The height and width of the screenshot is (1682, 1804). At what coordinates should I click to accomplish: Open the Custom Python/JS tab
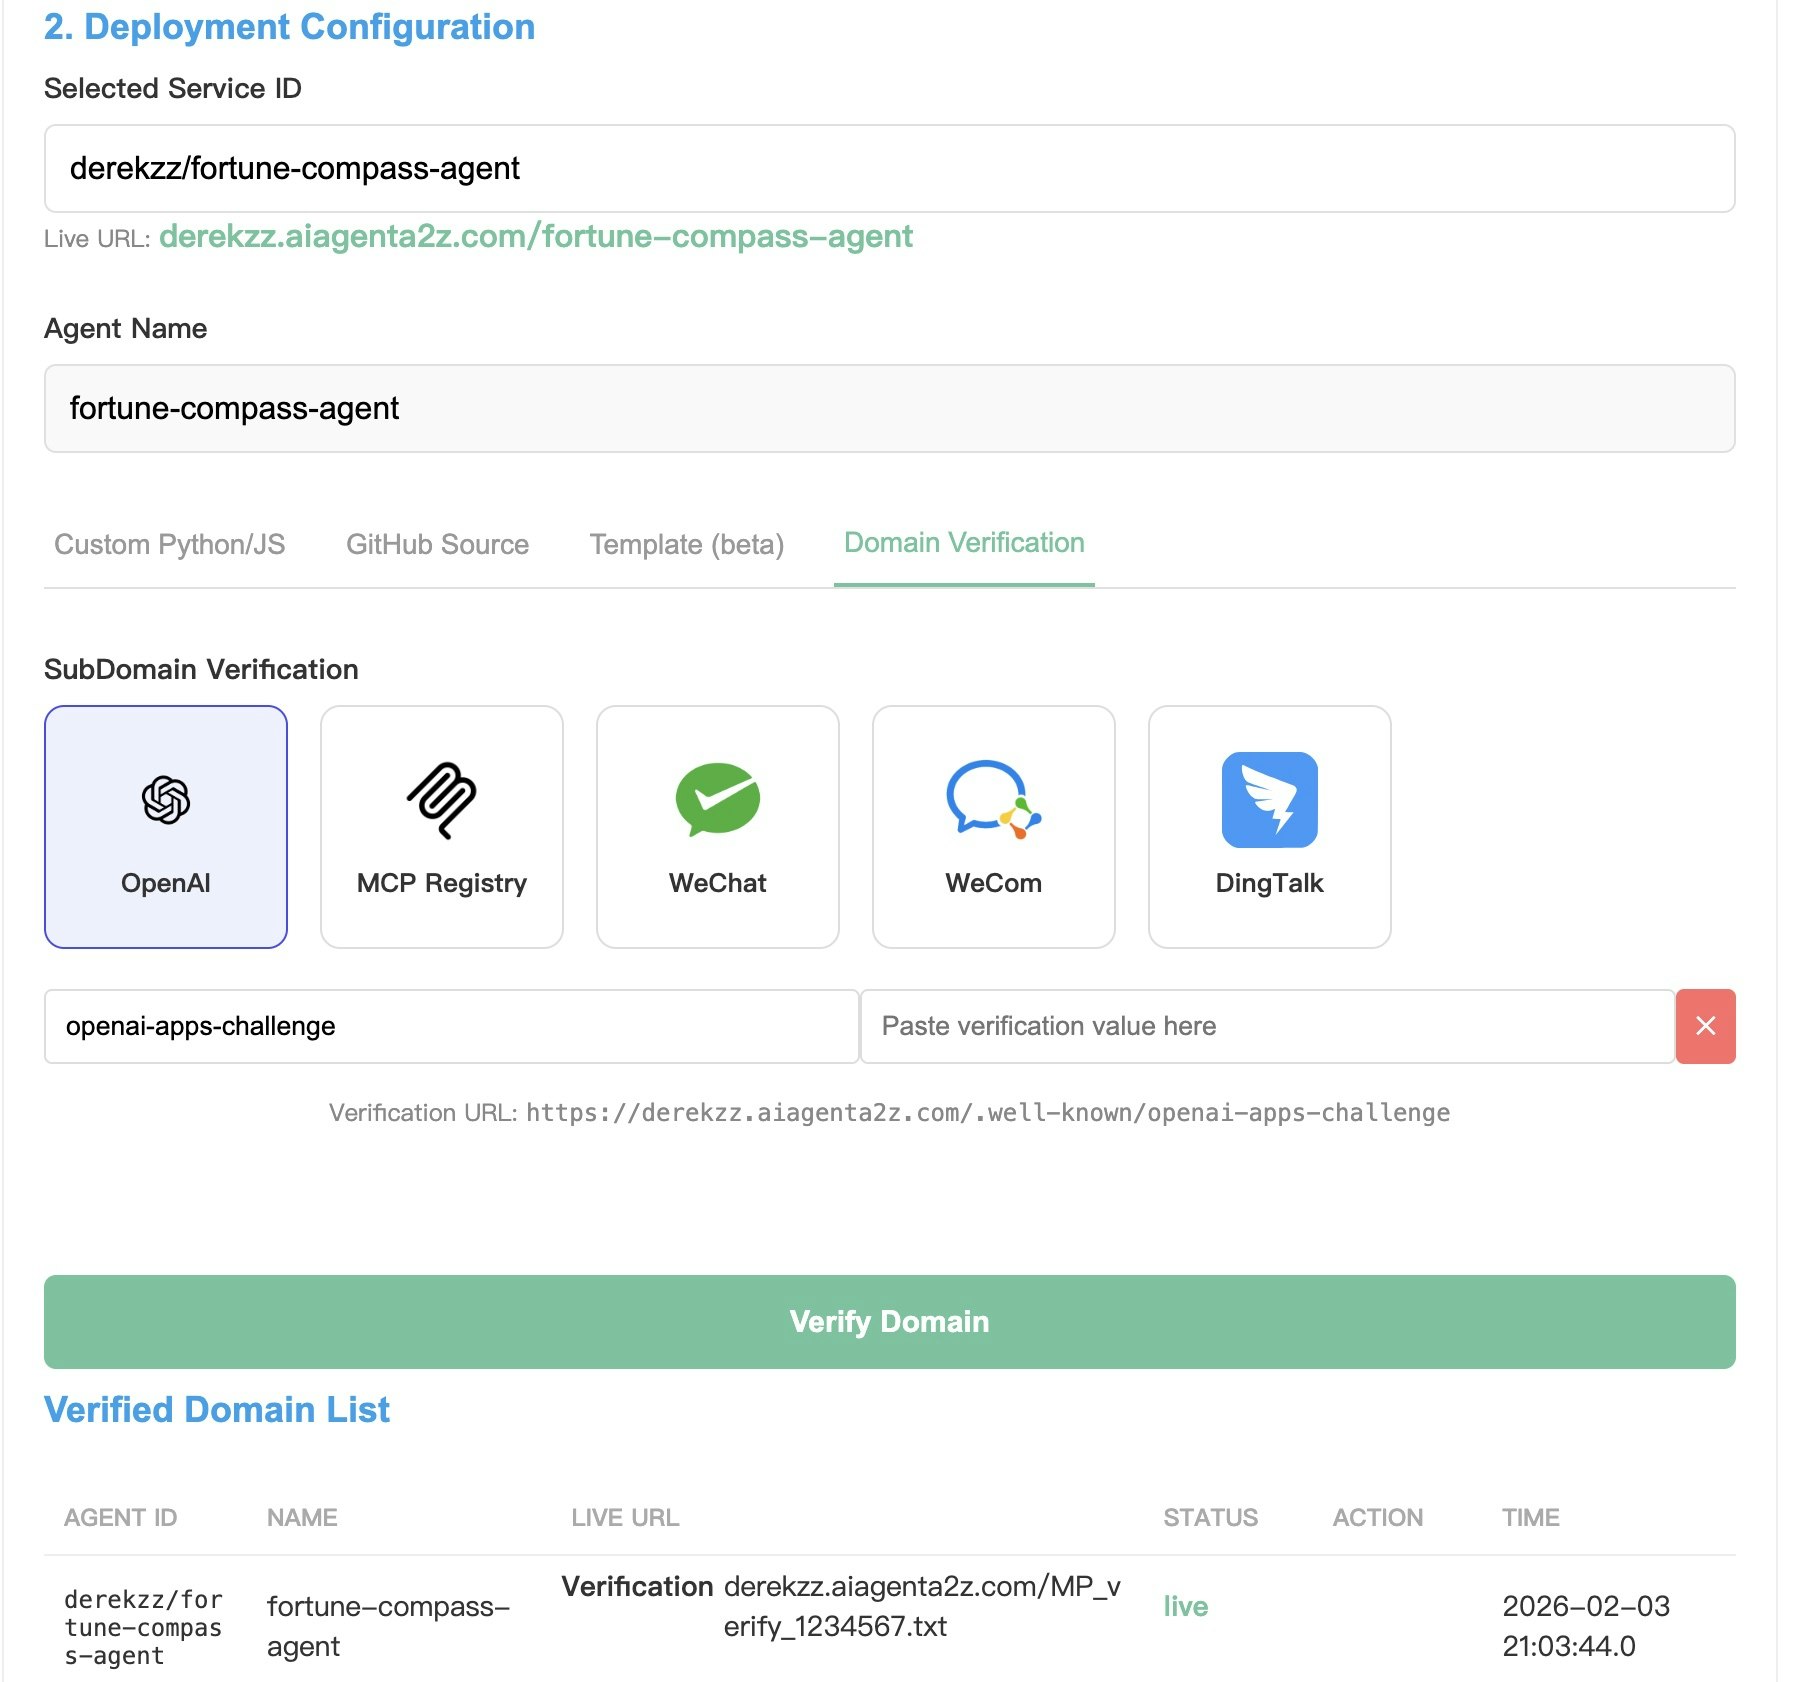(x=171, y=544)
